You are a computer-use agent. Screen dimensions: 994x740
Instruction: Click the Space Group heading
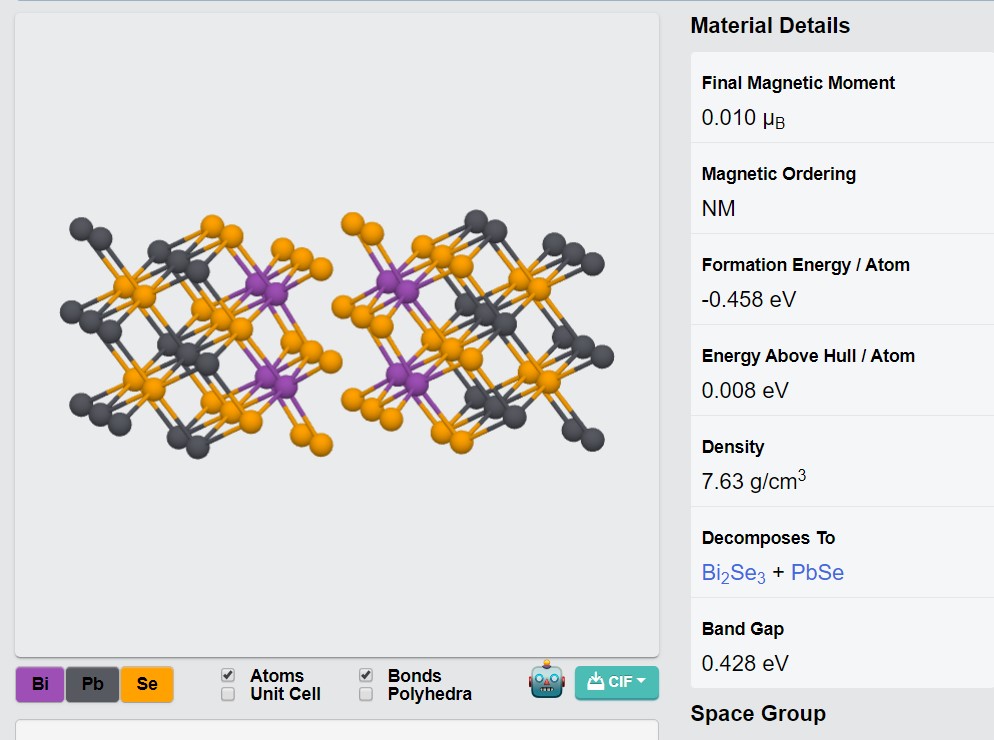758,713
